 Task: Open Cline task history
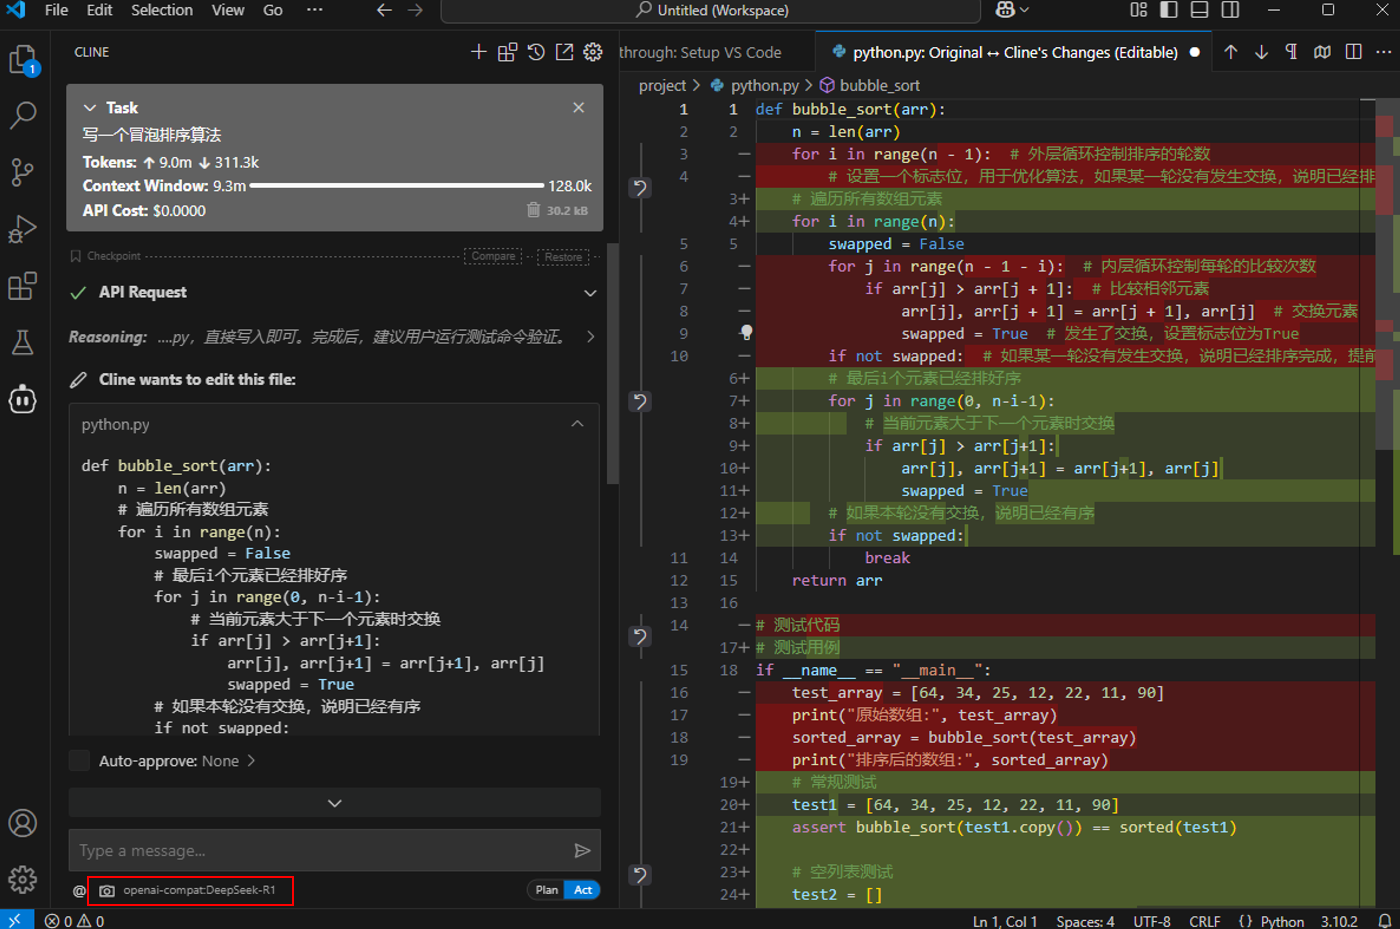536,52
